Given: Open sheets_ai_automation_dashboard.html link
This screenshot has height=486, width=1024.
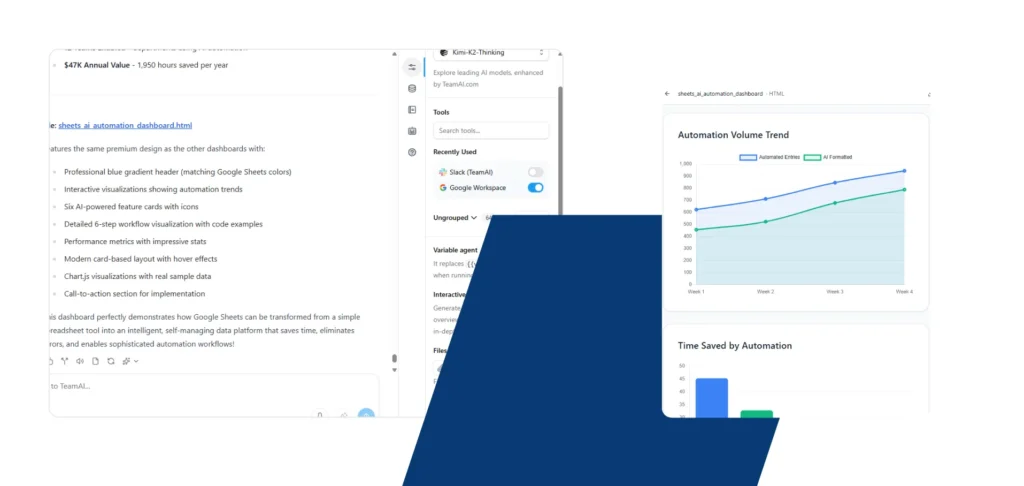Looking at the screenshot, I should [x=125, y=125].
